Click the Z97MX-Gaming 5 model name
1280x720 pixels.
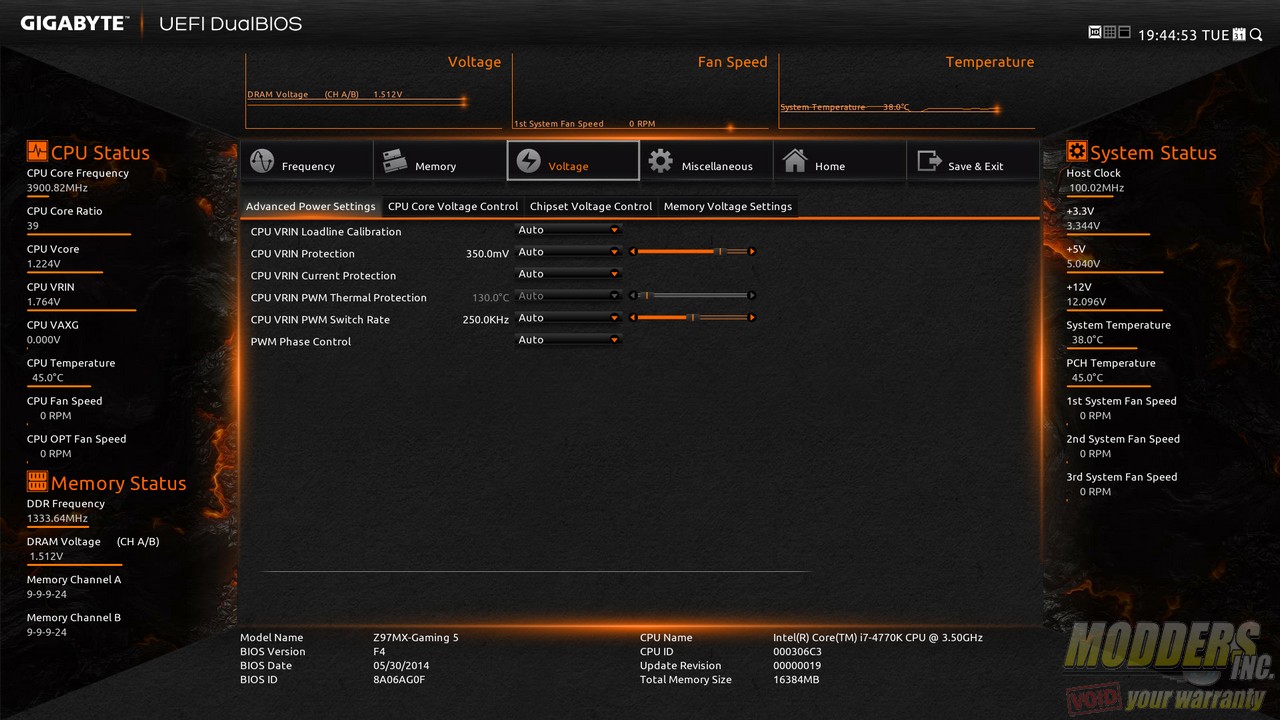click(416, 638)
